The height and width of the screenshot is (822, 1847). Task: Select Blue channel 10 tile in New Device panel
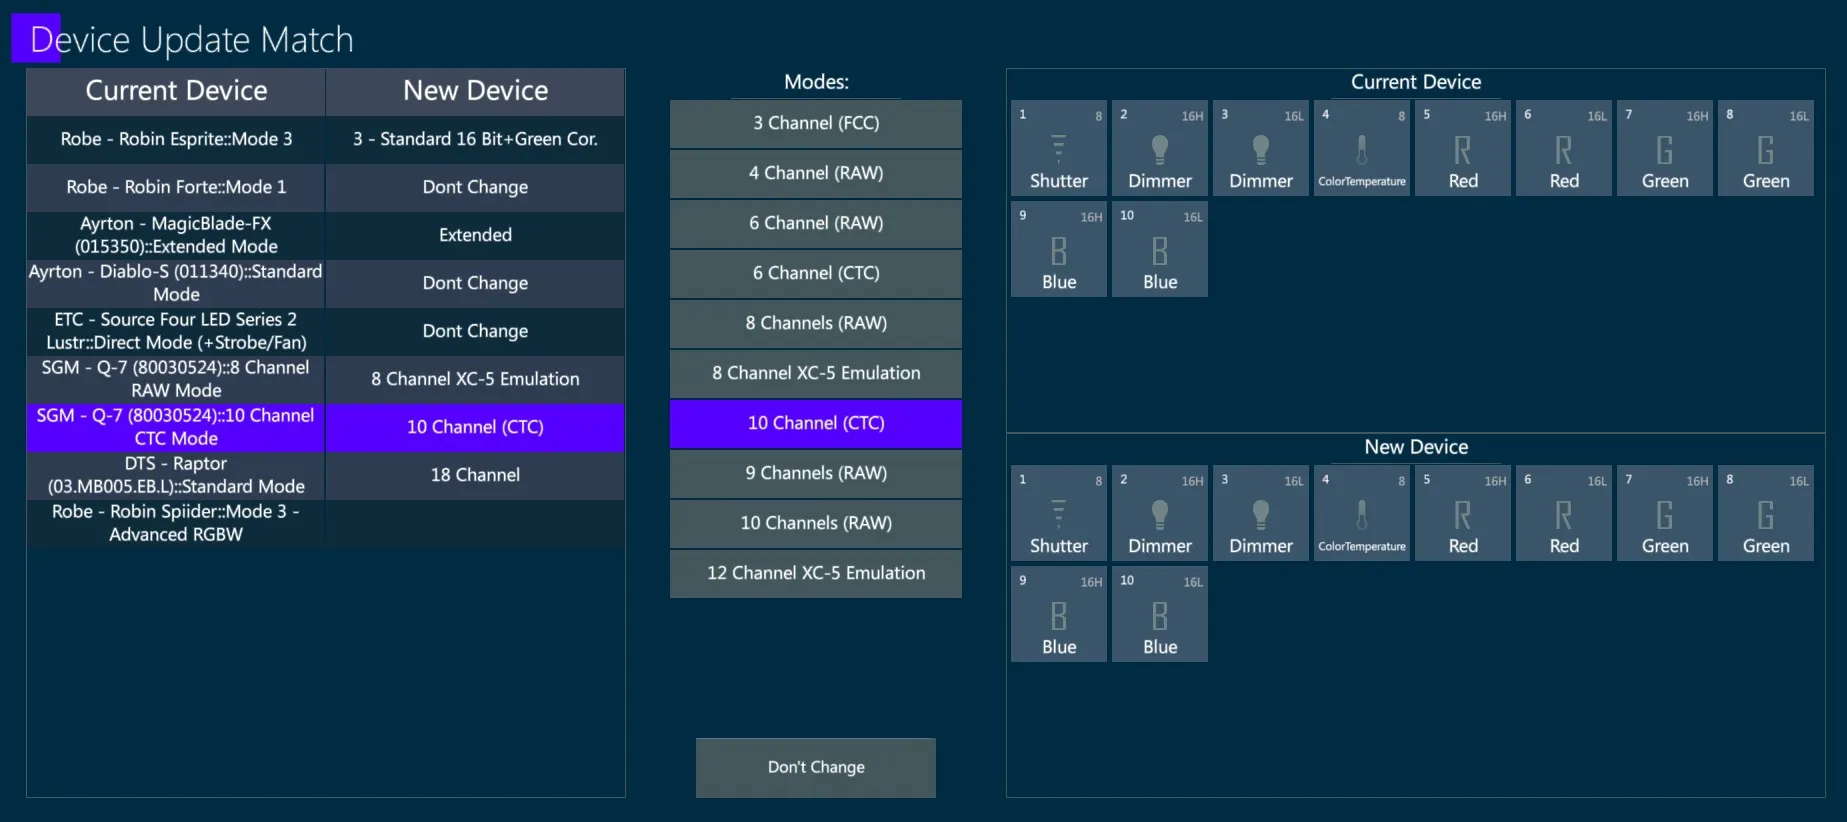click(1160, 614)
